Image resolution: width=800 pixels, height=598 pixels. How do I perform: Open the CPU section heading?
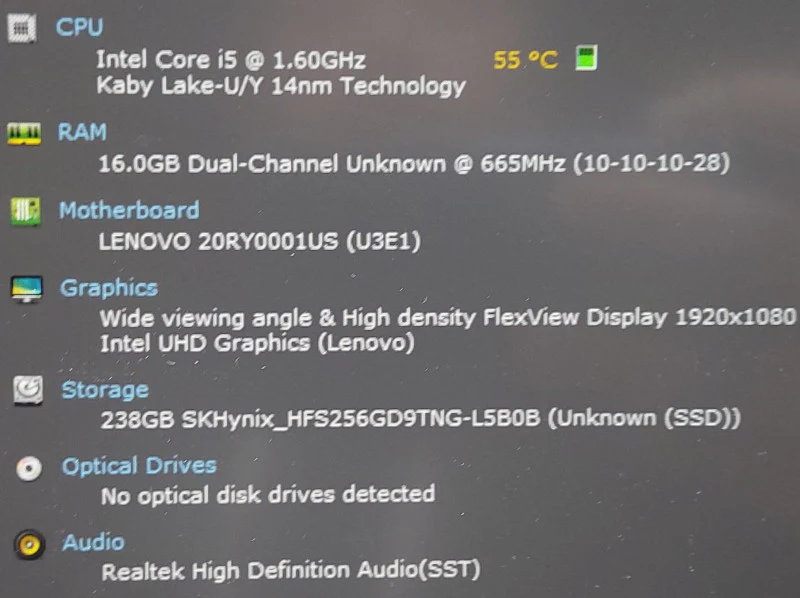(x=80, y=27)
